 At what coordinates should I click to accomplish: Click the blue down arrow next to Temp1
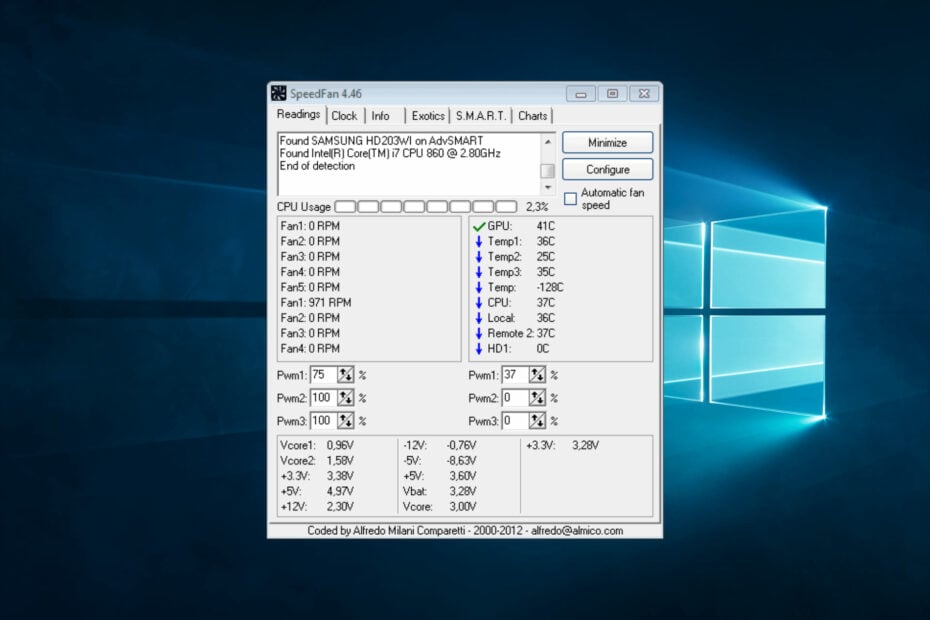[x=479, y=241]
